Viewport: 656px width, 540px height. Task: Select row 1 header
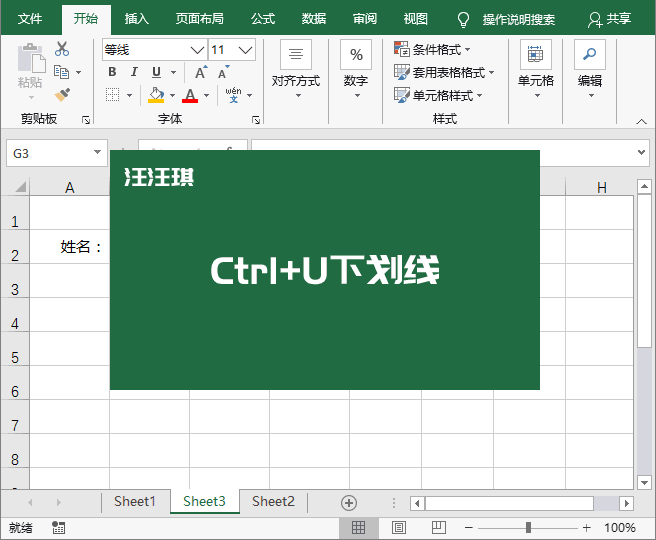click(x=15, y=213)
